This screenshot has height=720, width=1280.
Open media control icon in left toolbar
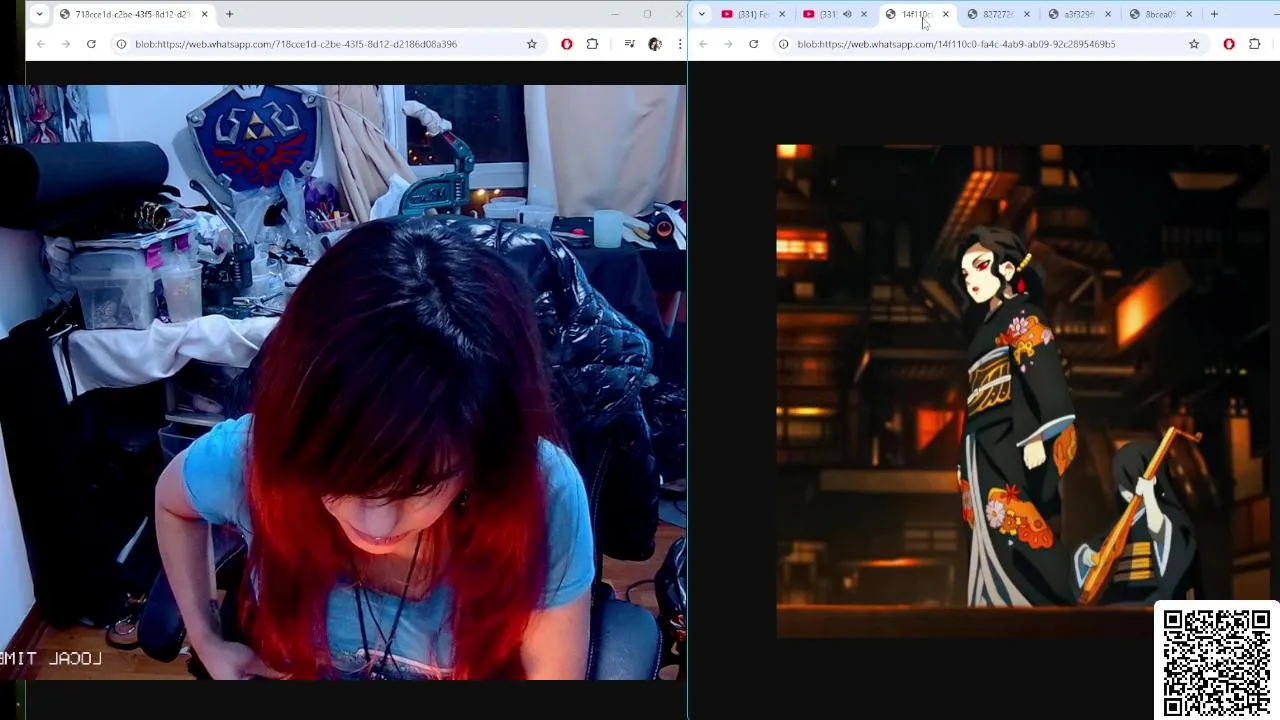click(629, 44)
